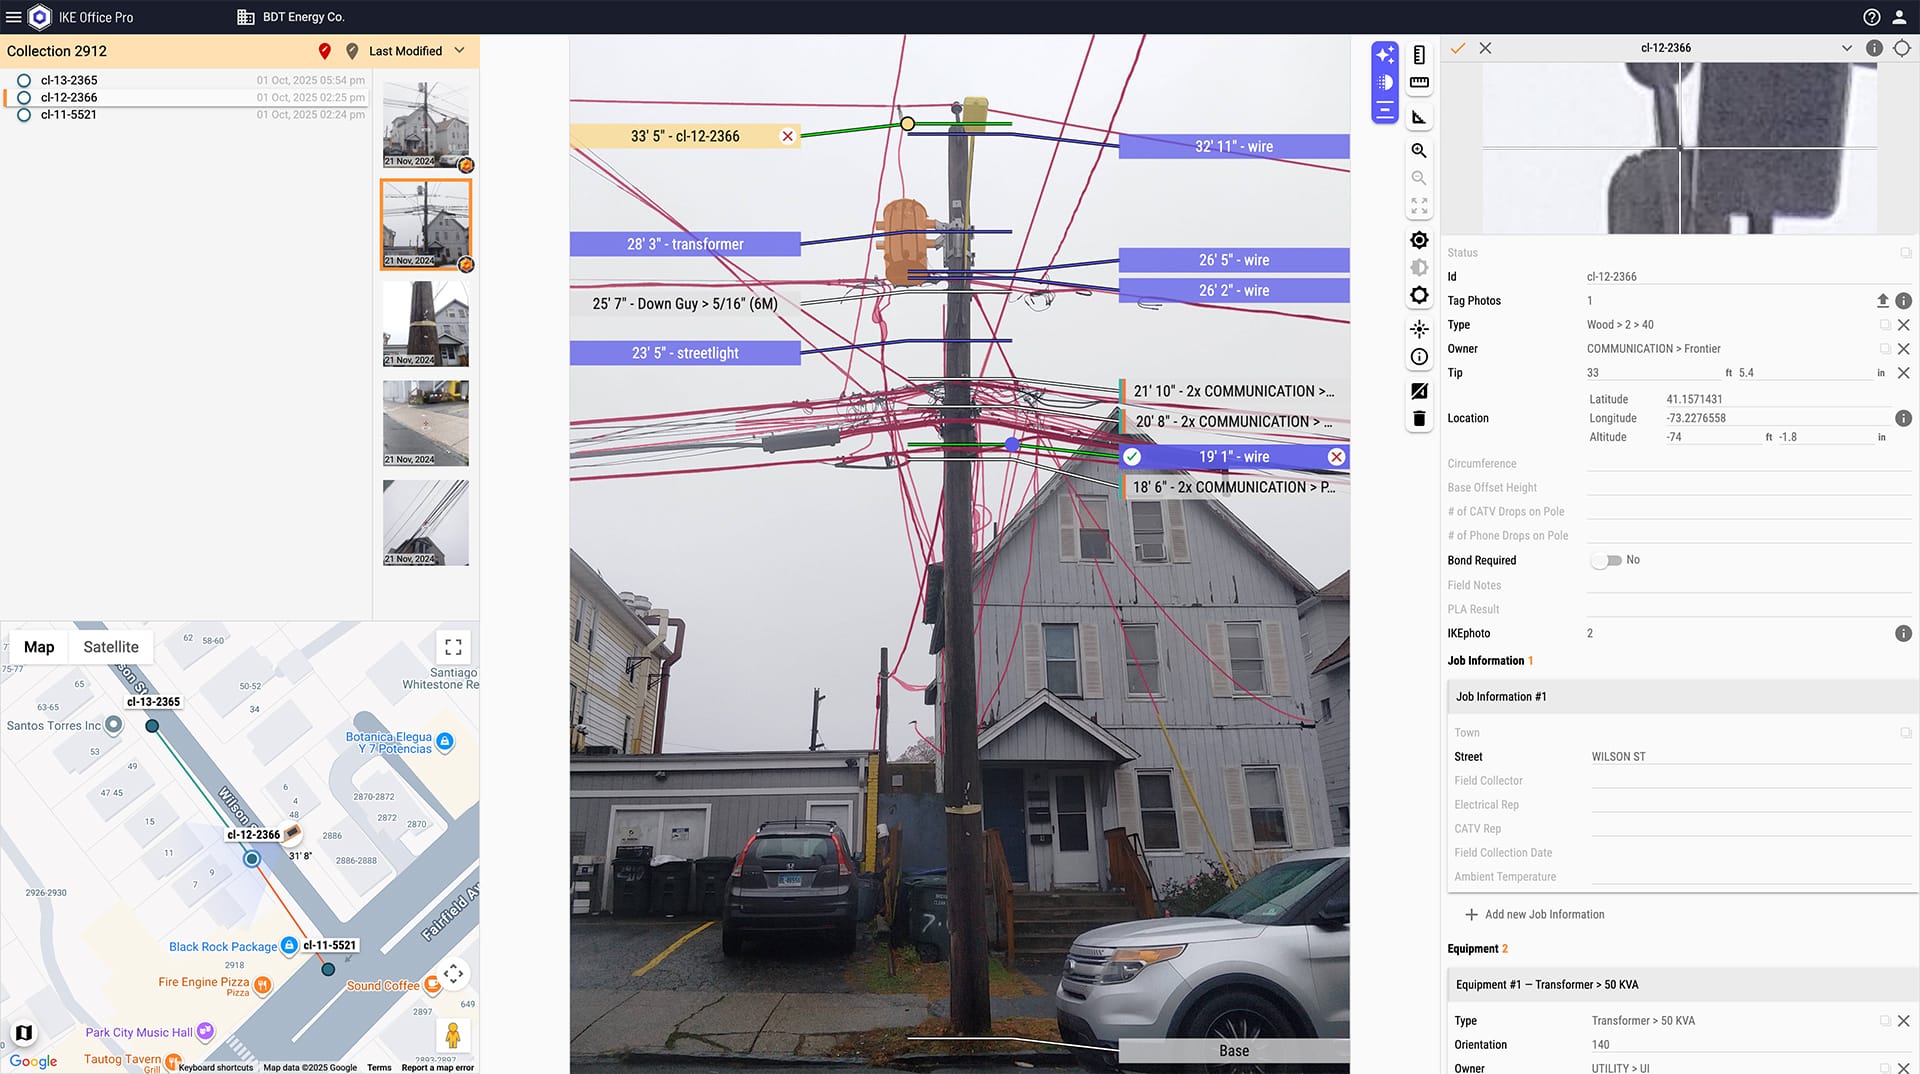Select the cl-13-2365 radio button

coord(24,80)
